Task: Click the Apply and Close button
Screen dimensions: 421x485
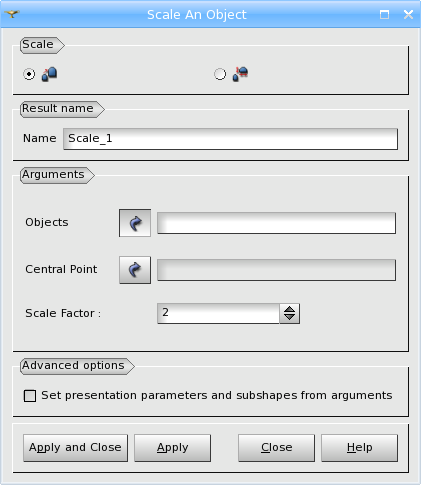Action: 75,448
